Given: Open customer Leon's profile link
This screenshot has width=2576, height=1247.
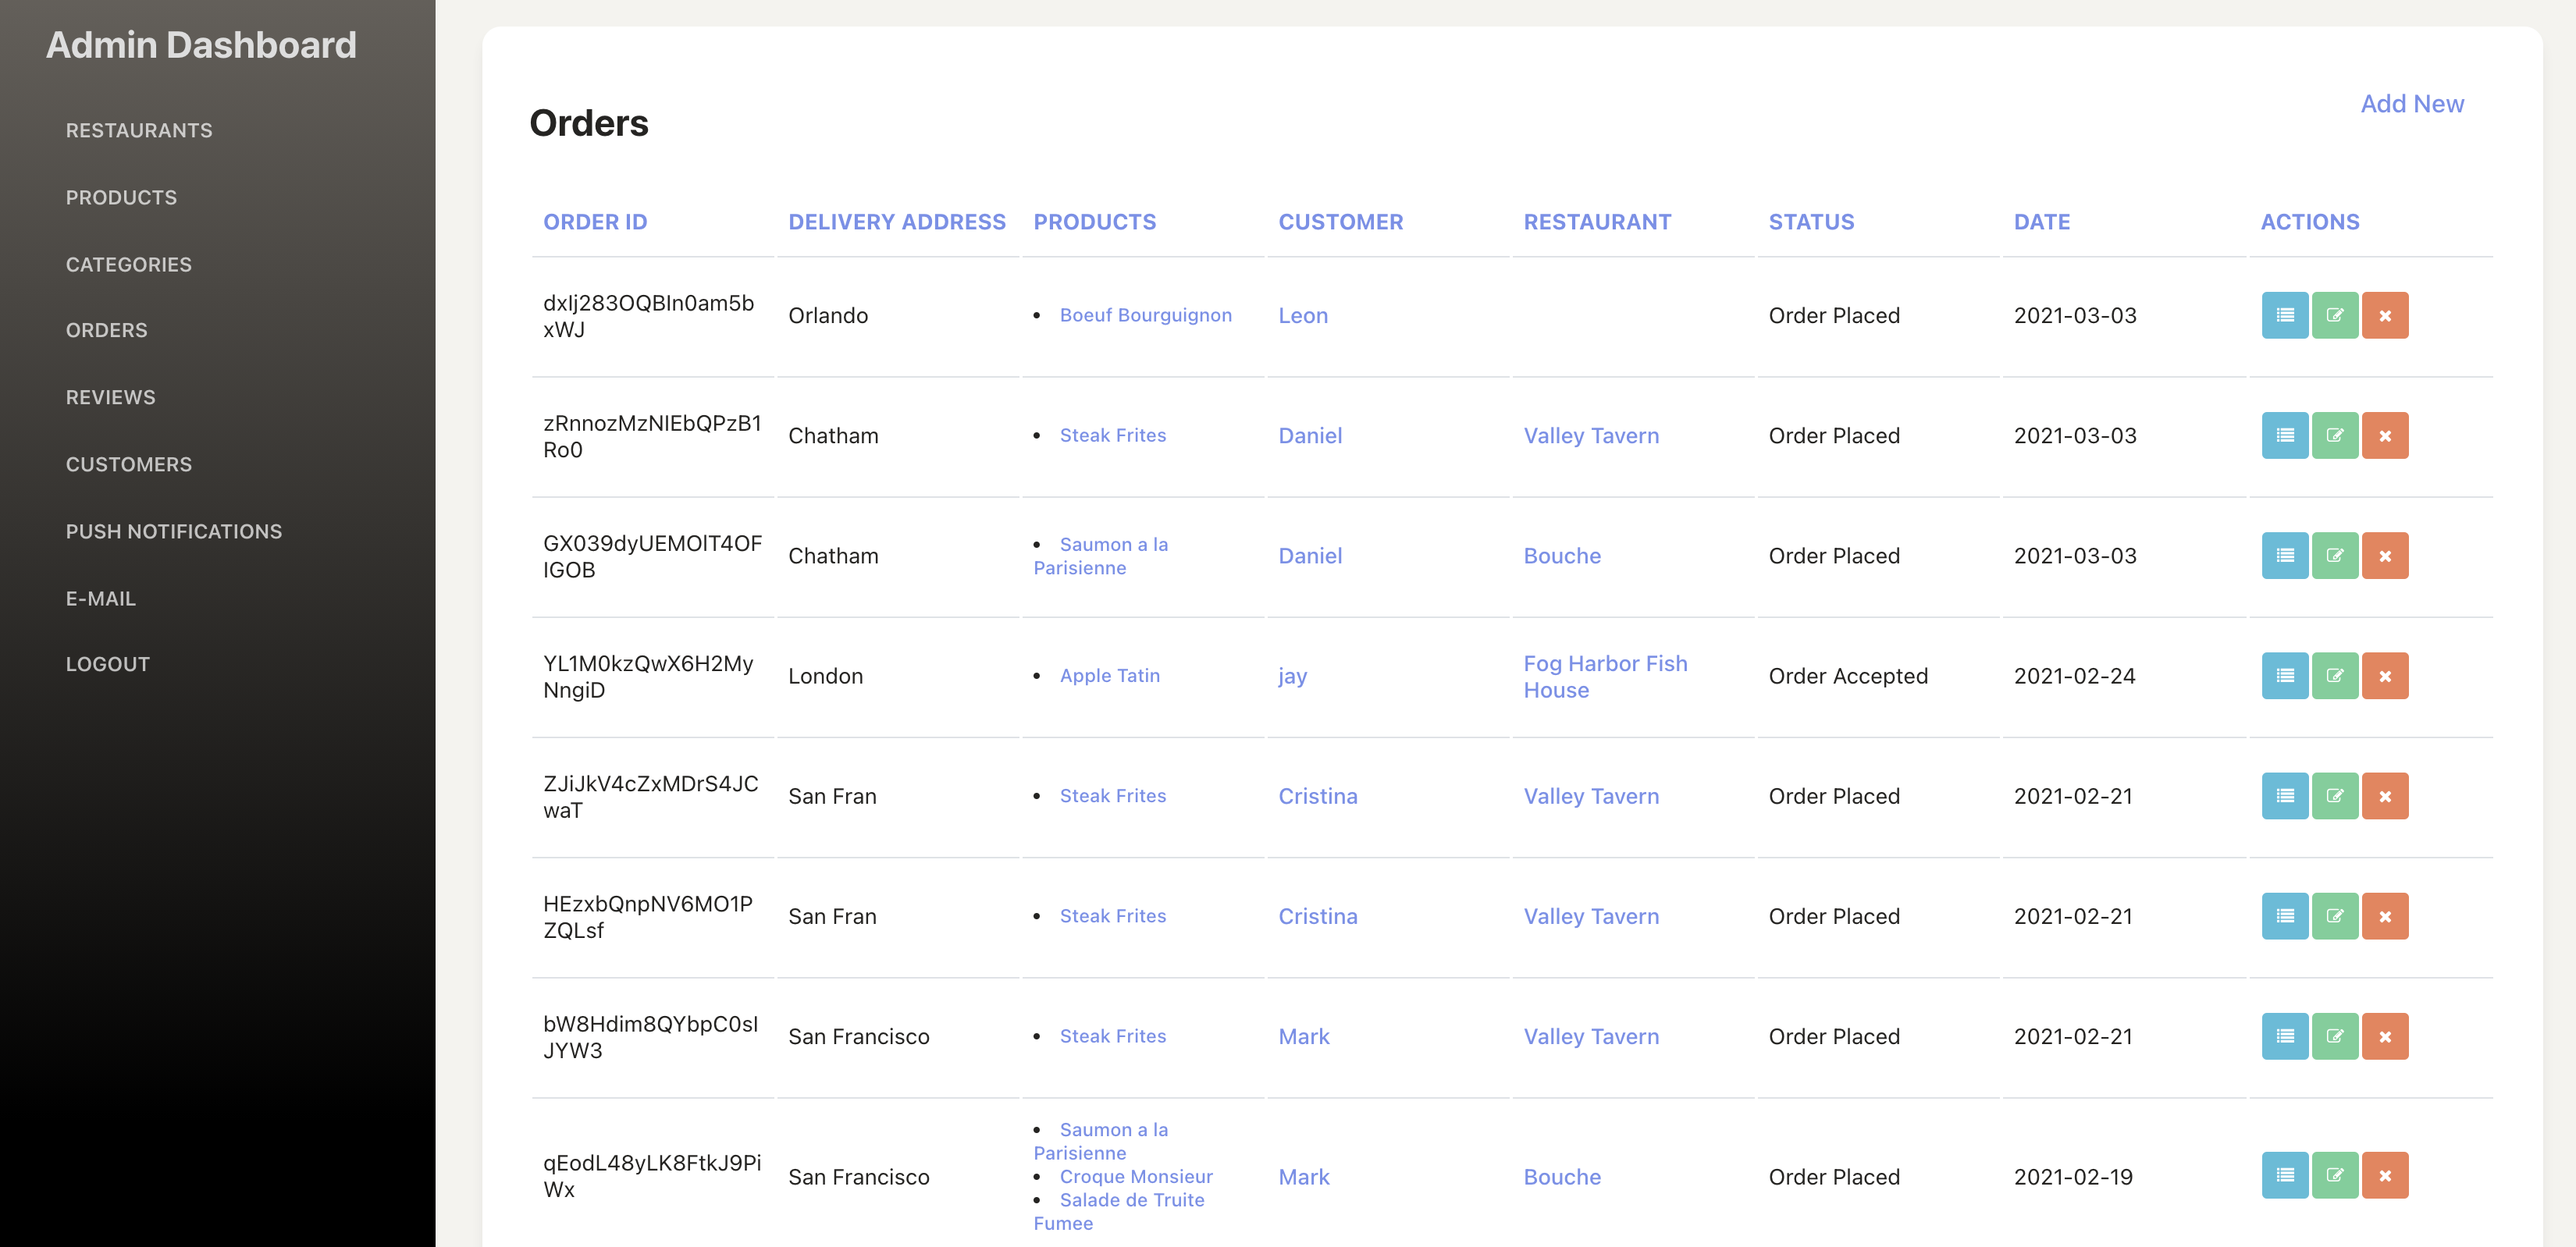Looking at the screenshot, I should click(x=1302, y=315).
